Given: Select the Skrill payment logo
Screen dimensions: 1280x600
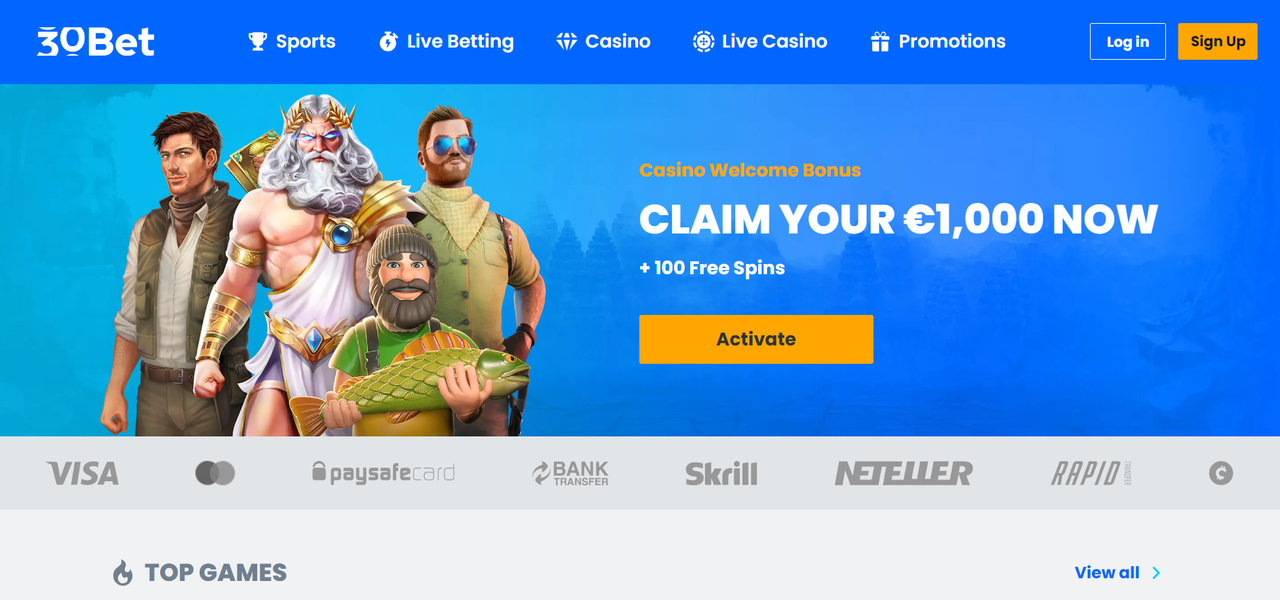Looking at the screenshot, I should 721,473.
